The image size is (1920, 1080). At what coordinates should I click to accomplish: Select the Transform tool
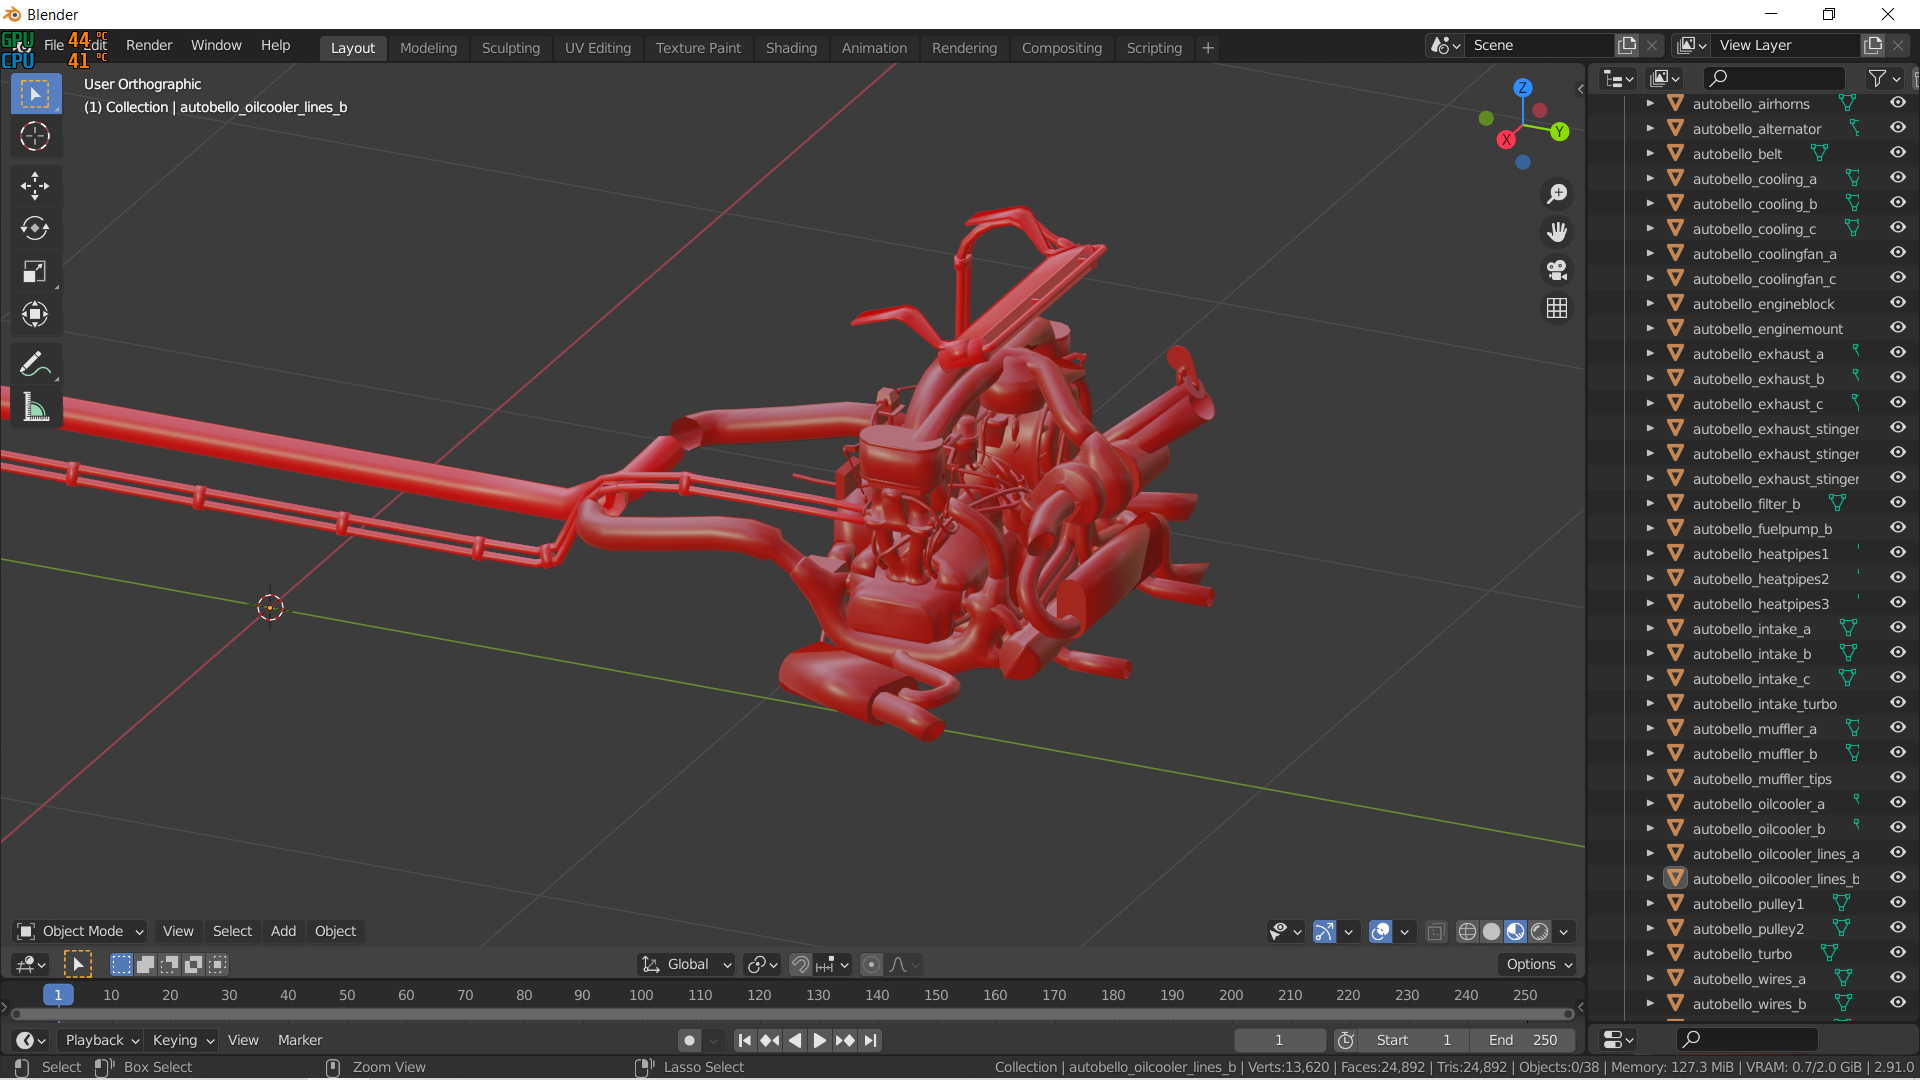(35, 314)
